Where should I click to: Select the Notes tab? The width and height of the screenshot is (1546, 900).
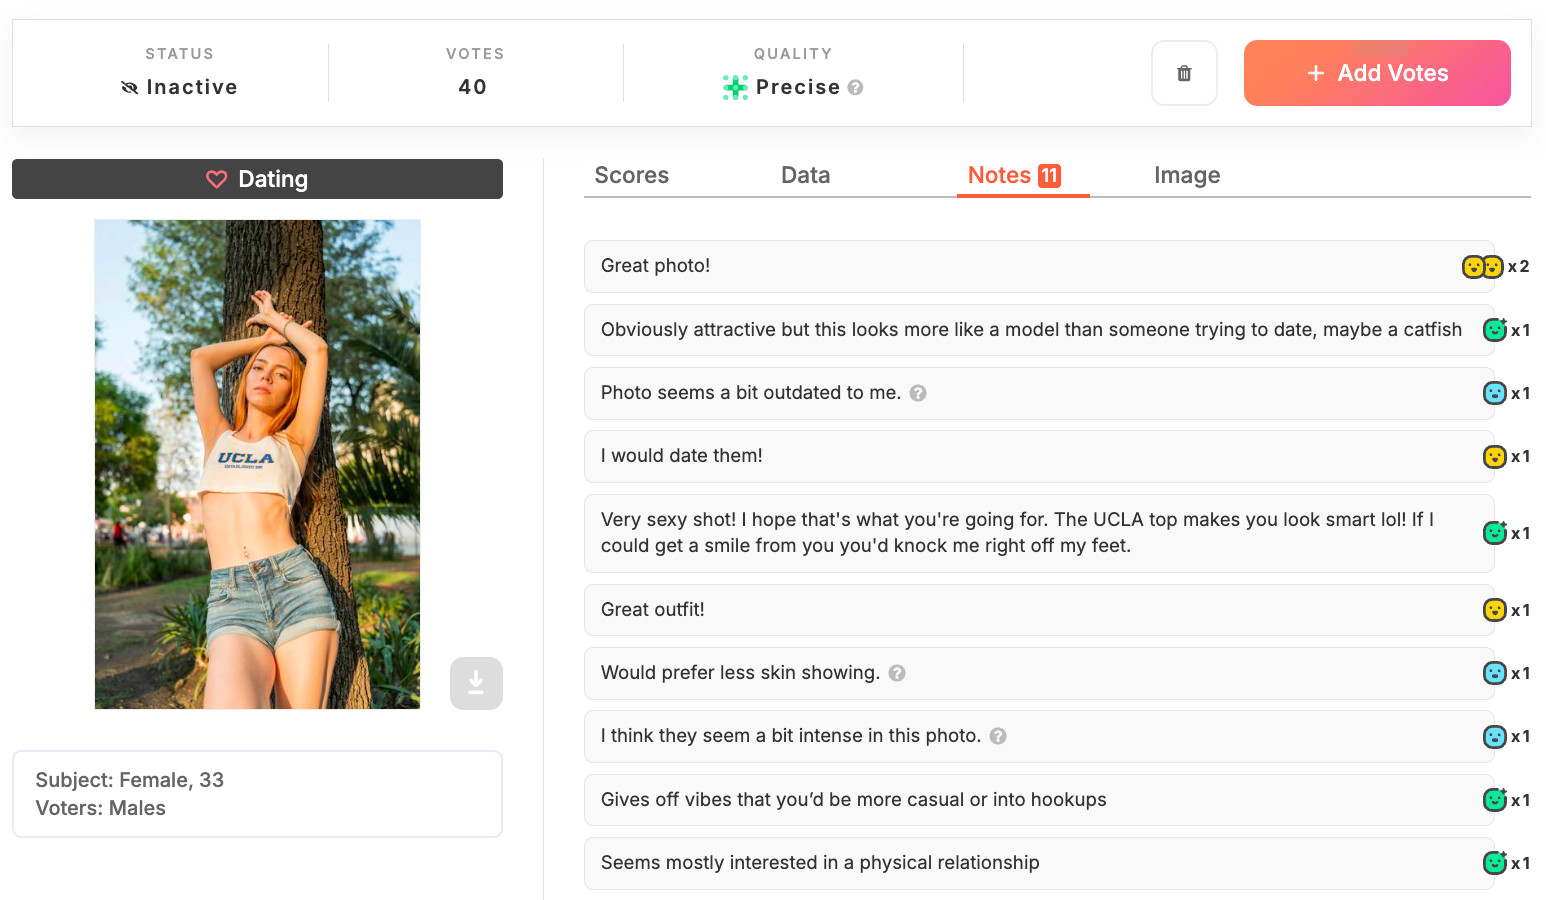999,175
